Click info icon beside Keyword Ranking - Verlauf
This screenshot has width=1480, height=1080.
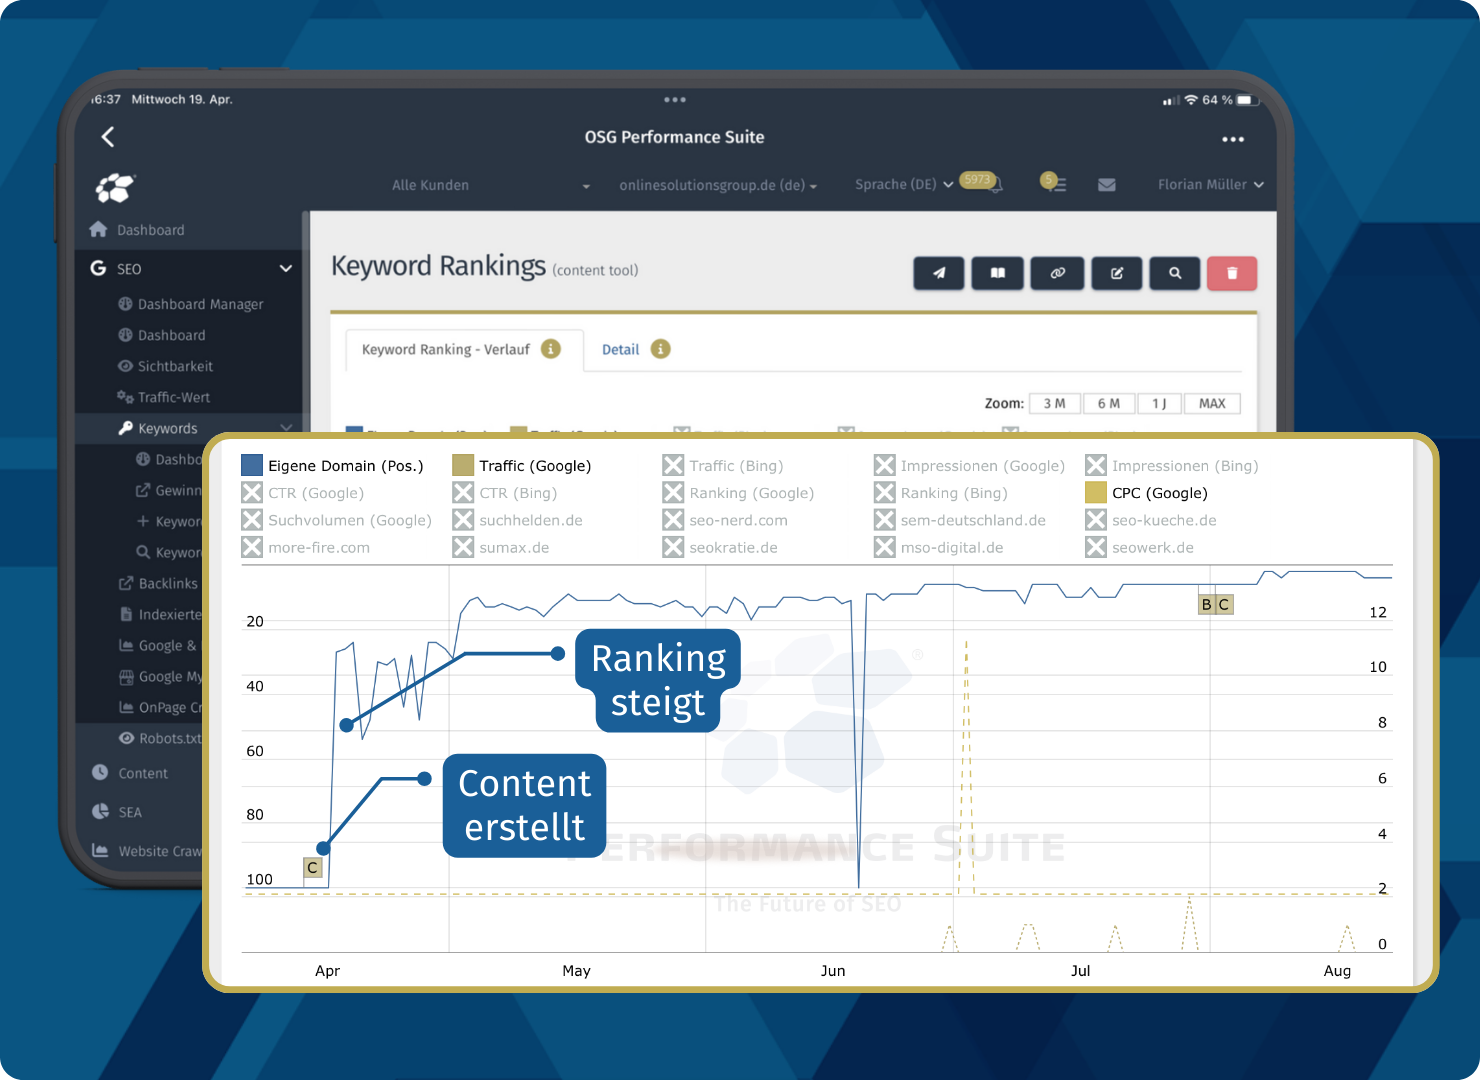[551, 349]
